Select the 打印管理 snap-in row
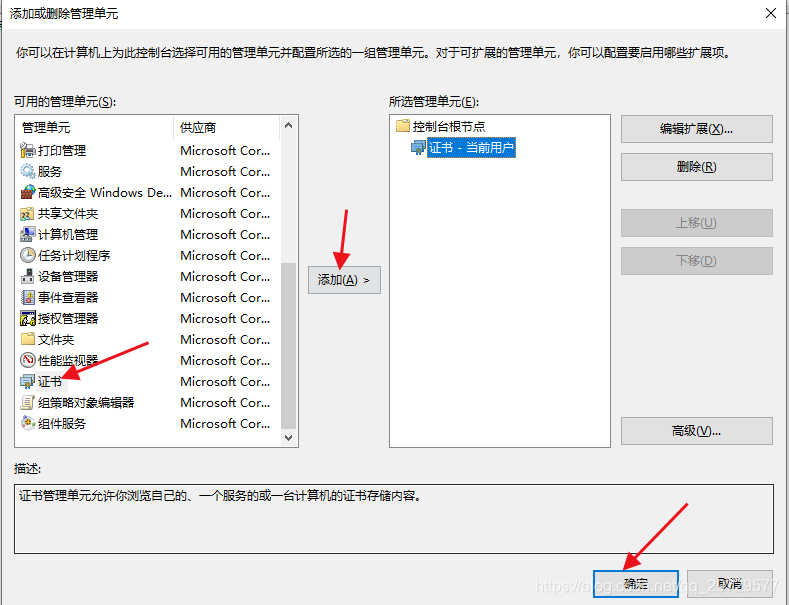 click(147, 150)
